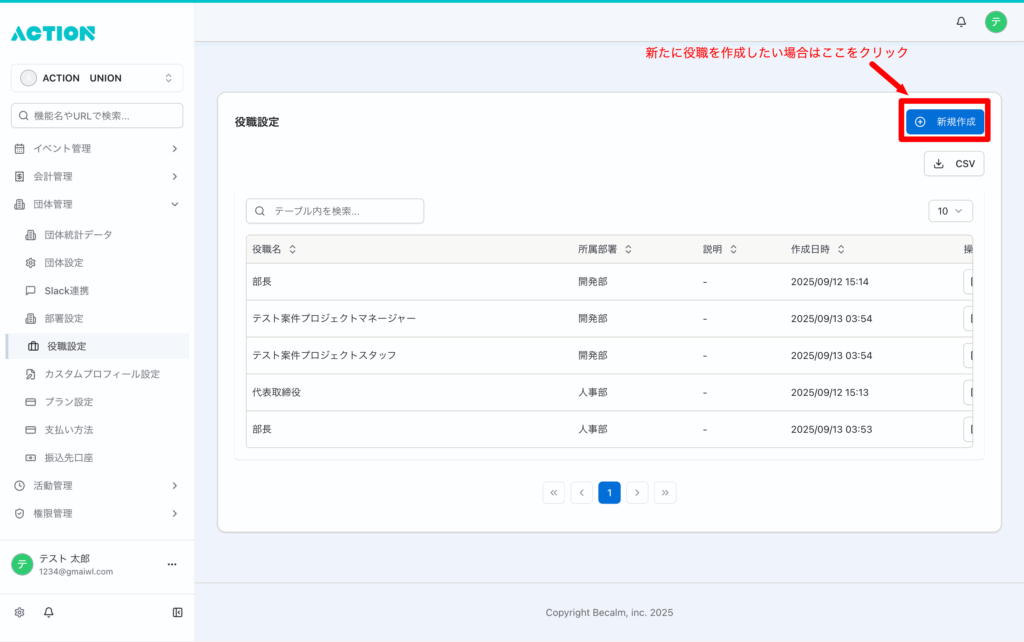Click the ACTION logo
1024x642 pixels.
(53, 33)
